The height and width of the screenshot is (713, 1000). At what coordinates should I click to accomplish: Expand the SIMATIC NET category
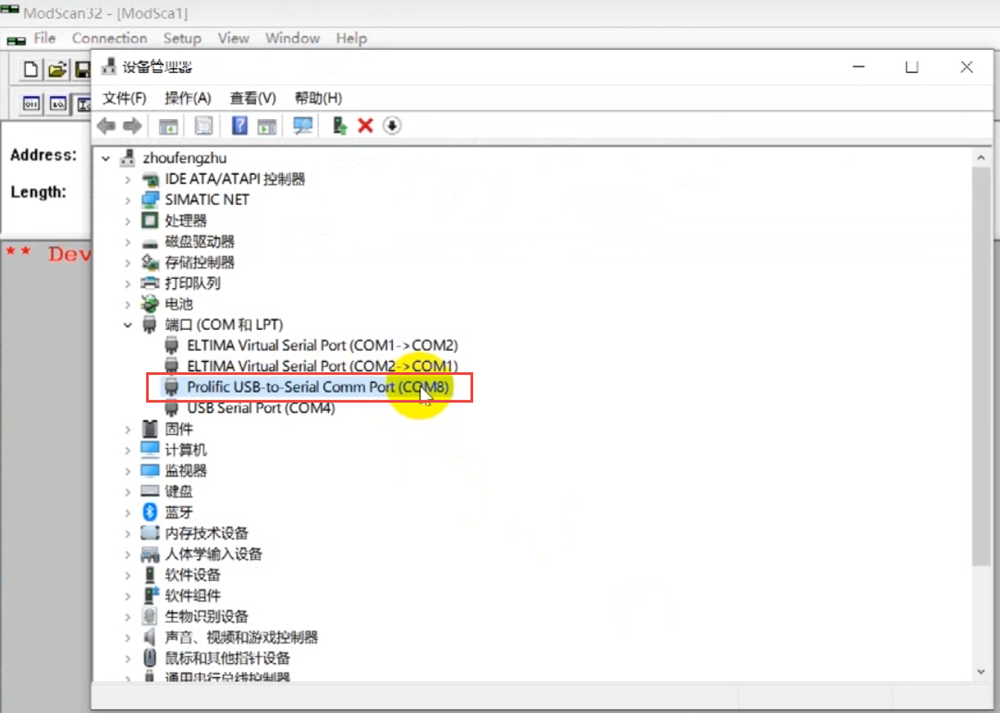tap(128, 200)
